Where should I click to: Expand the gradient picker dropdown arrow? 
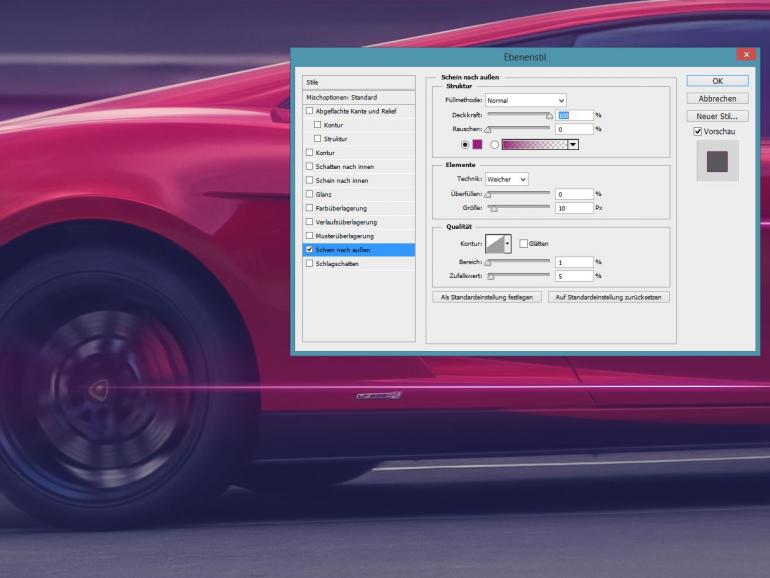tap(573, 144)
